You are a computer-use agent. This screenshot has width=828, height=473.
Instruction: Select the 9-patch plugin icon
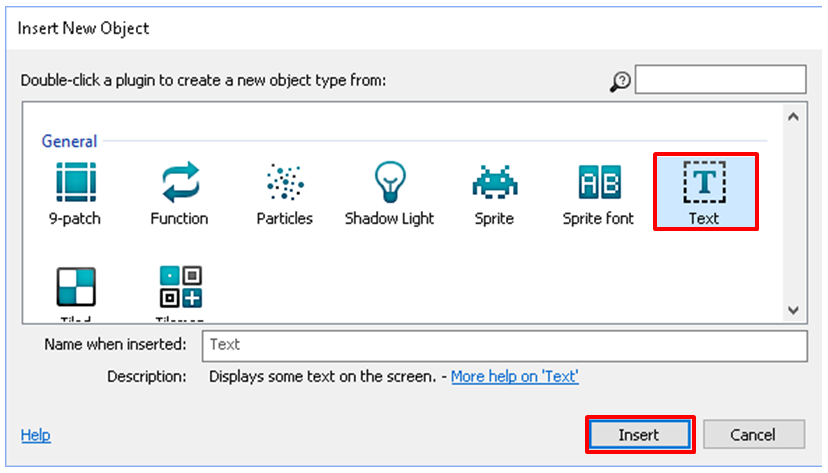[x=75, y=183]
